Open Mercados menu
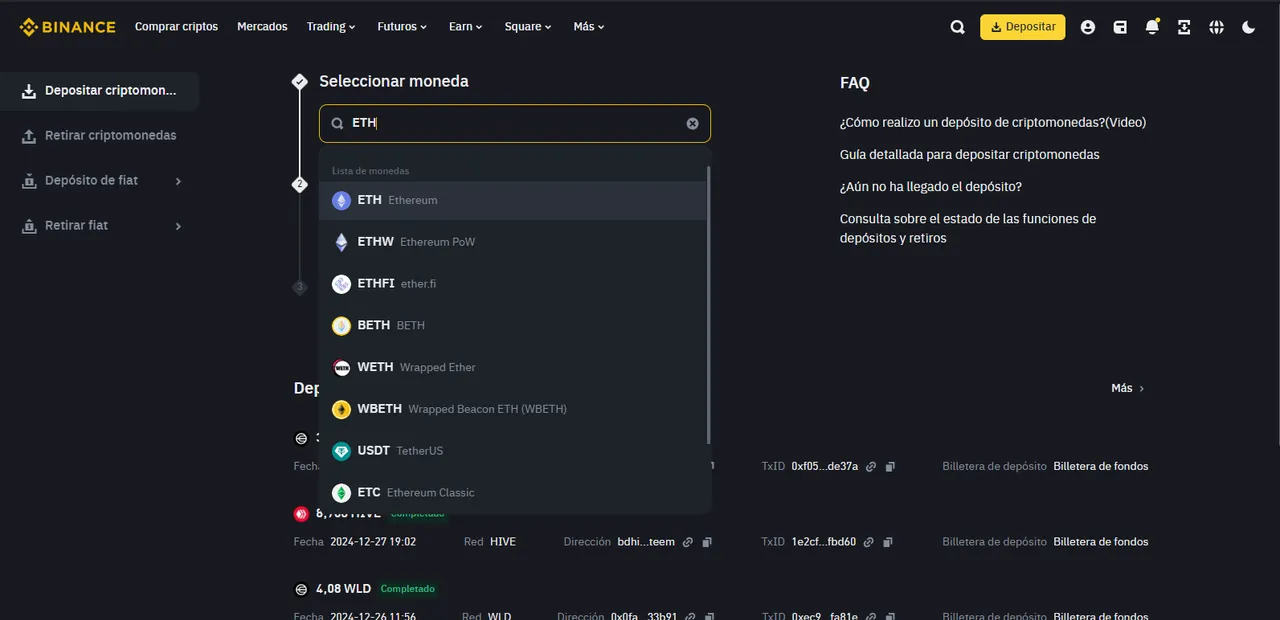 click(x=262, y=27)
